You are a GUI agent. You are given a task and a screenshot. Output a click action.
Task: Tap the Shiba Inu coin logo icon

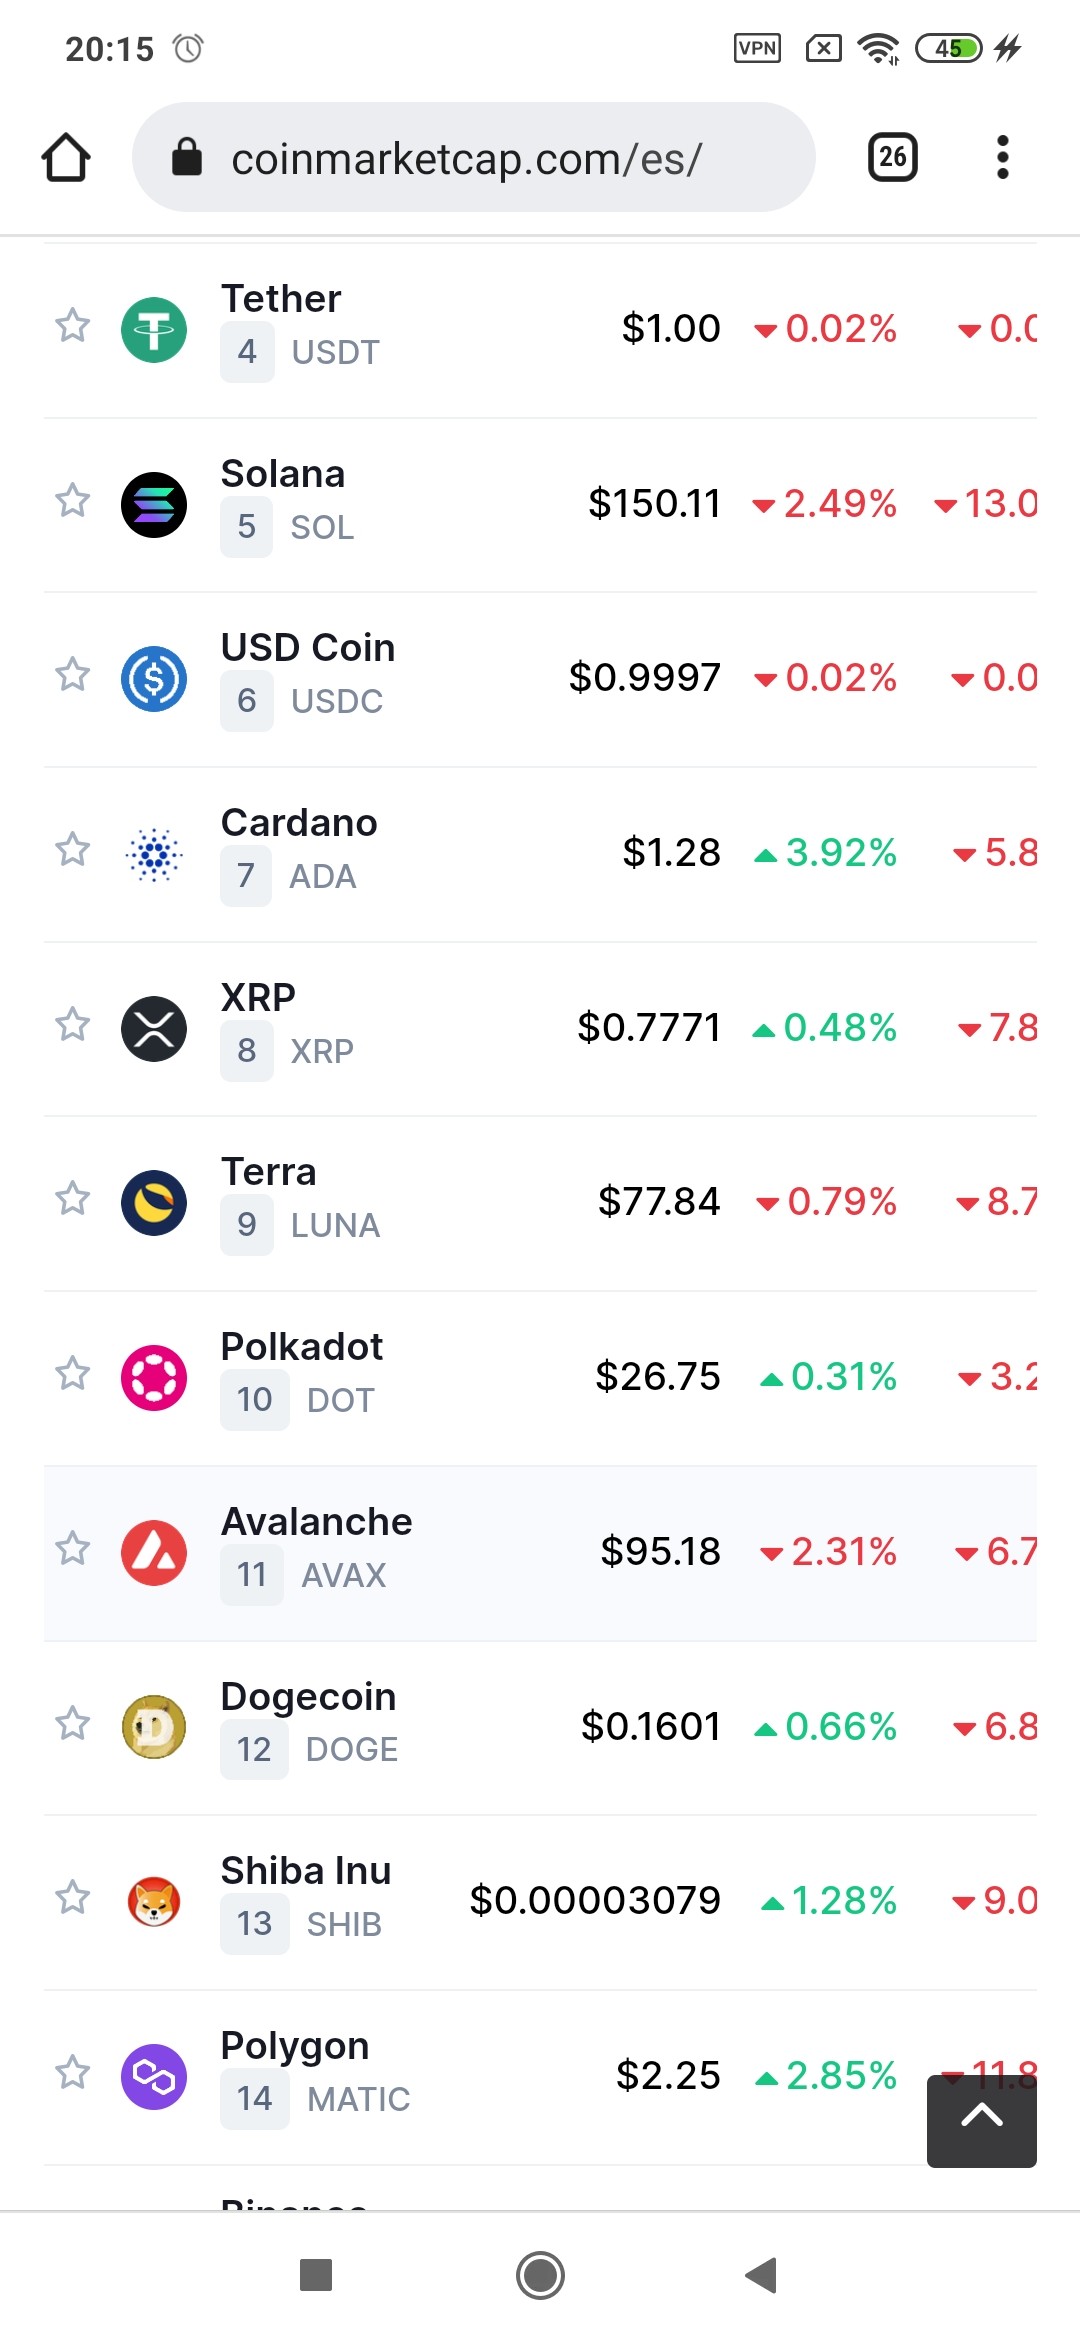[154, 1902]
